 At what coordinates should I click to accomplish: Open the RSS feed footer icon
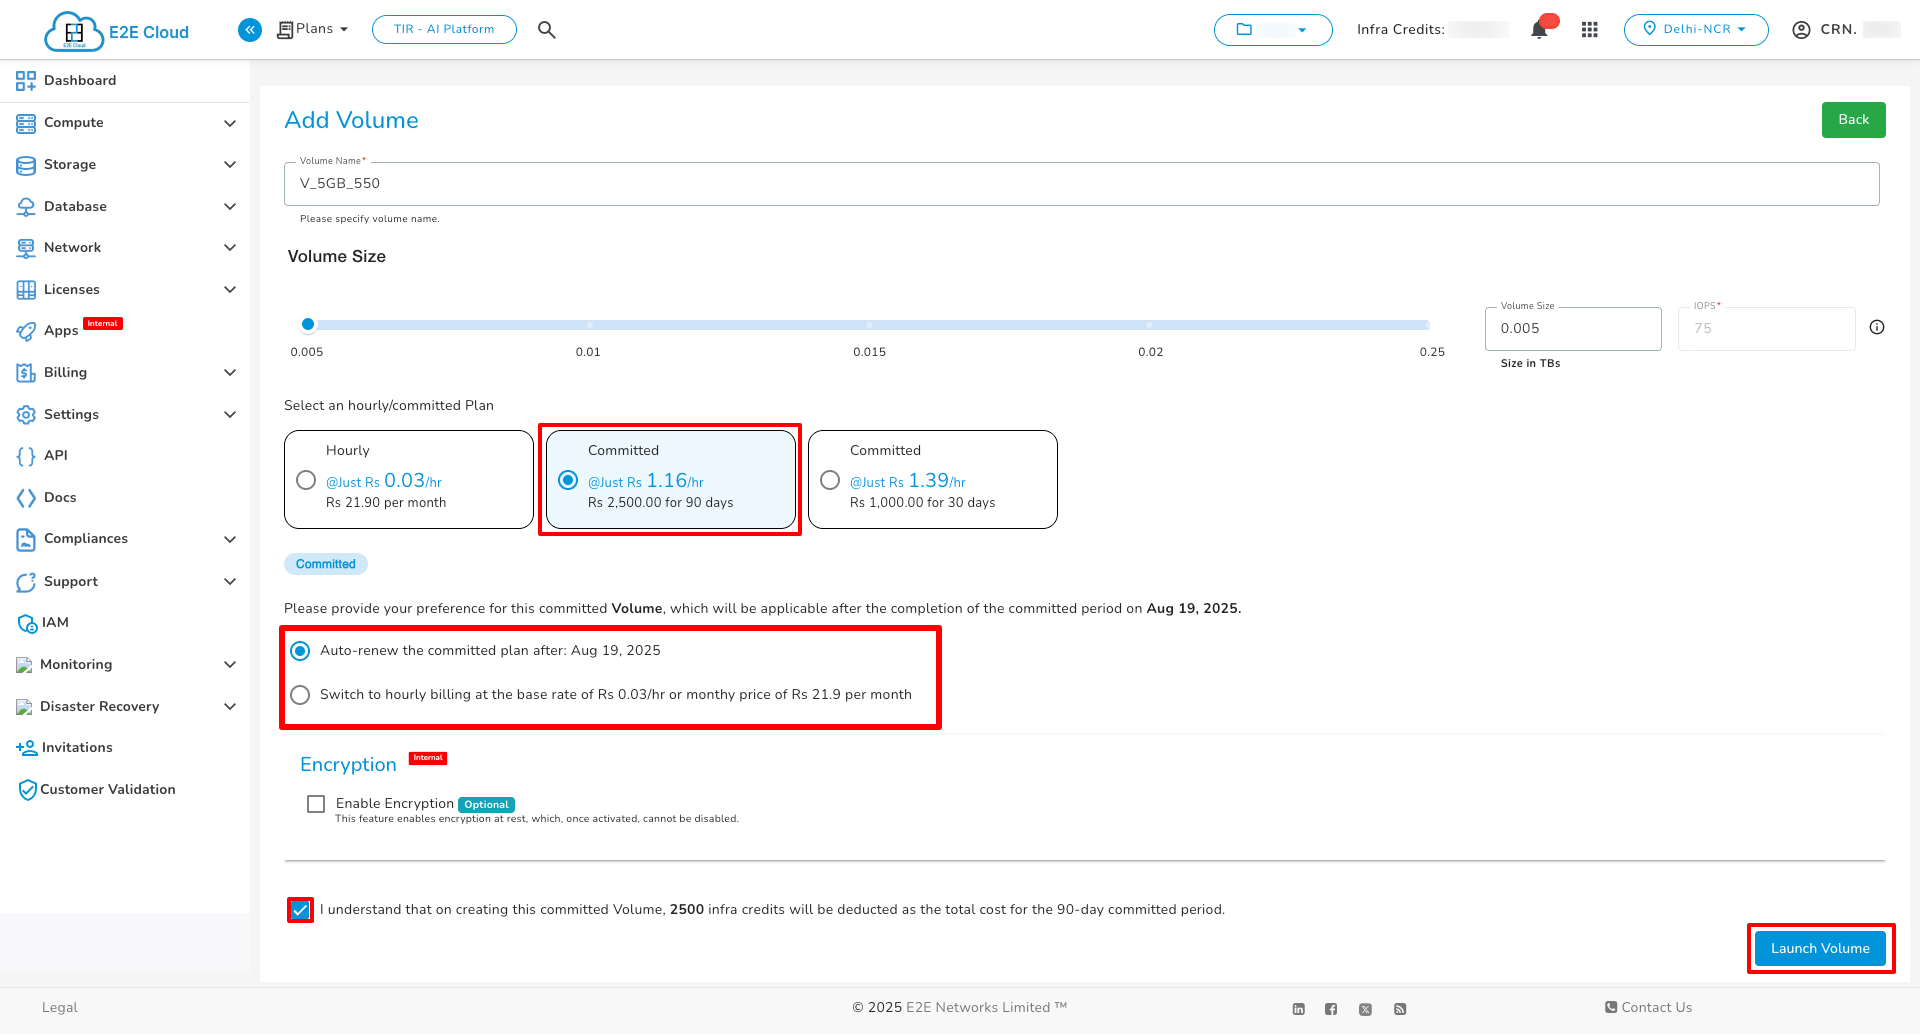(1400, 1009)
